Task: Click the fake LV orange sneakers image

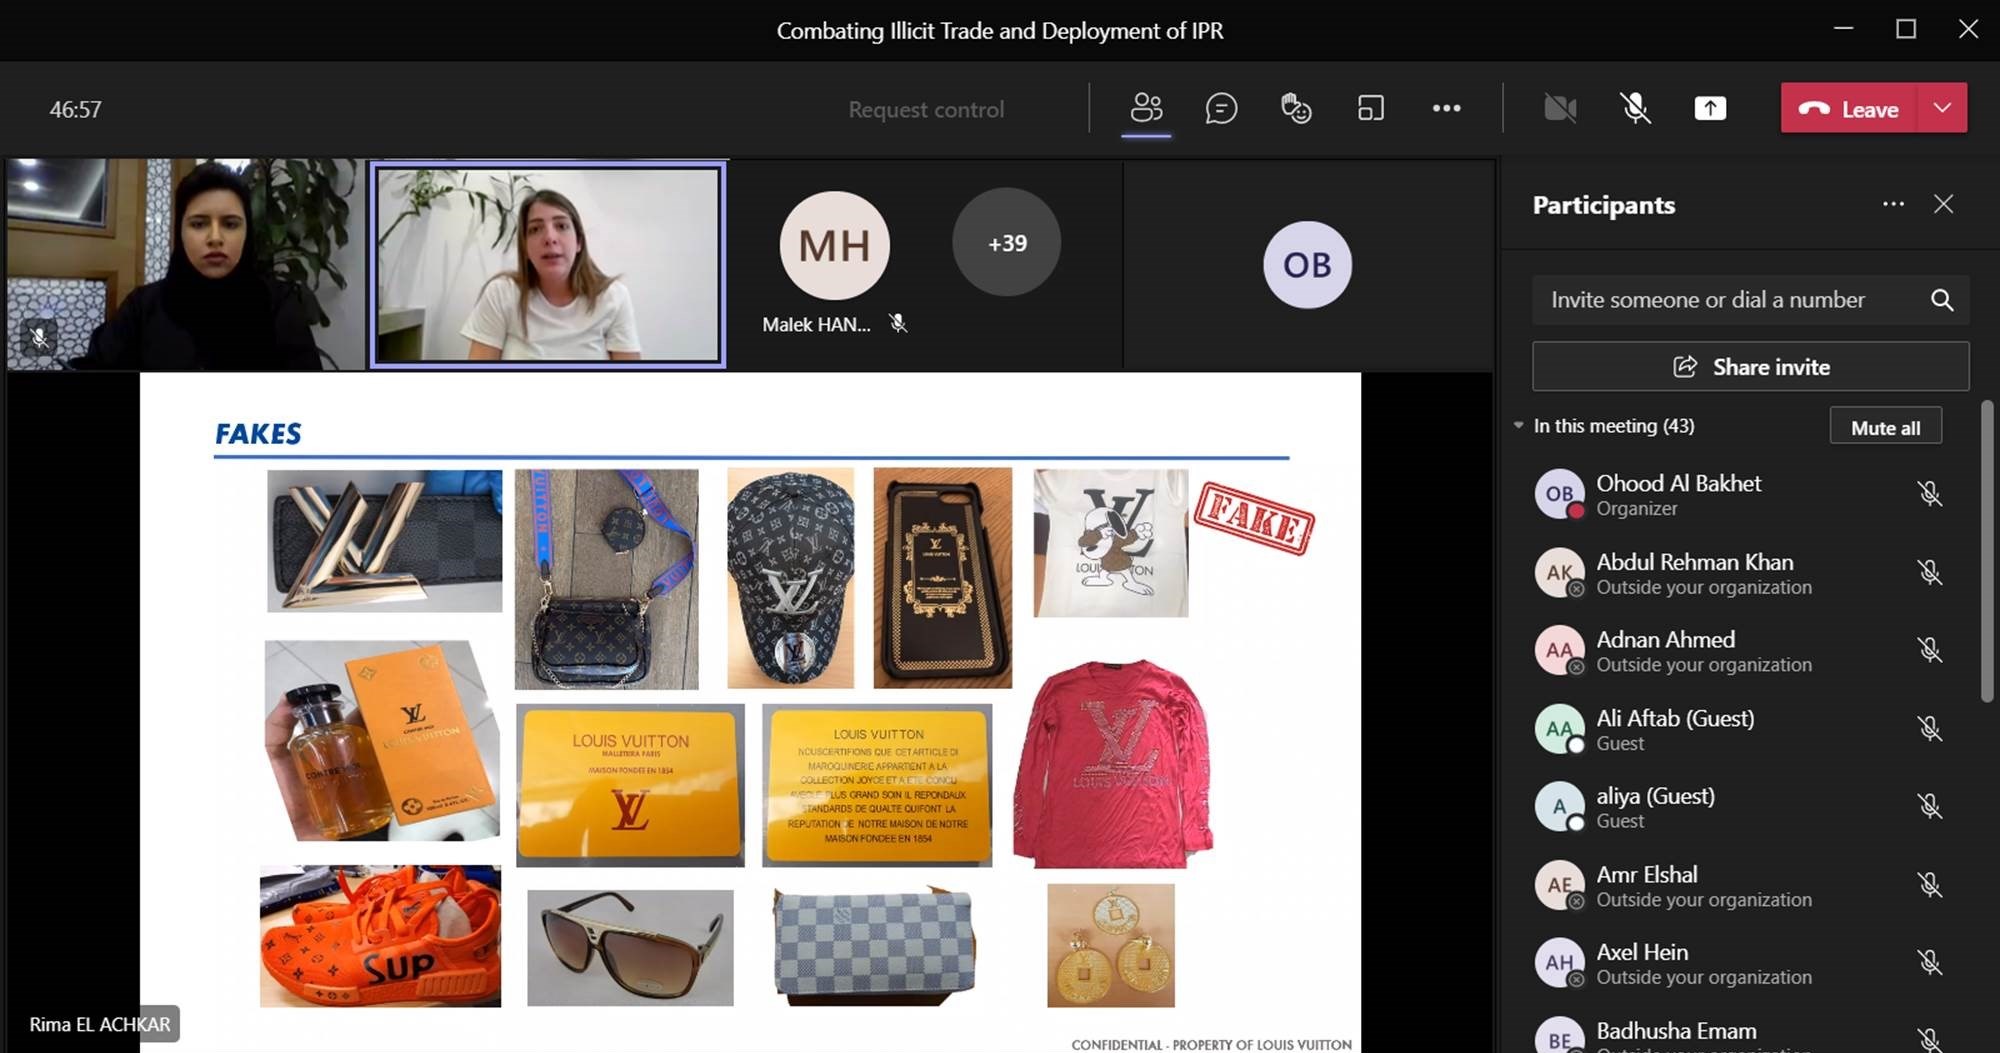Action: point(380,936)
